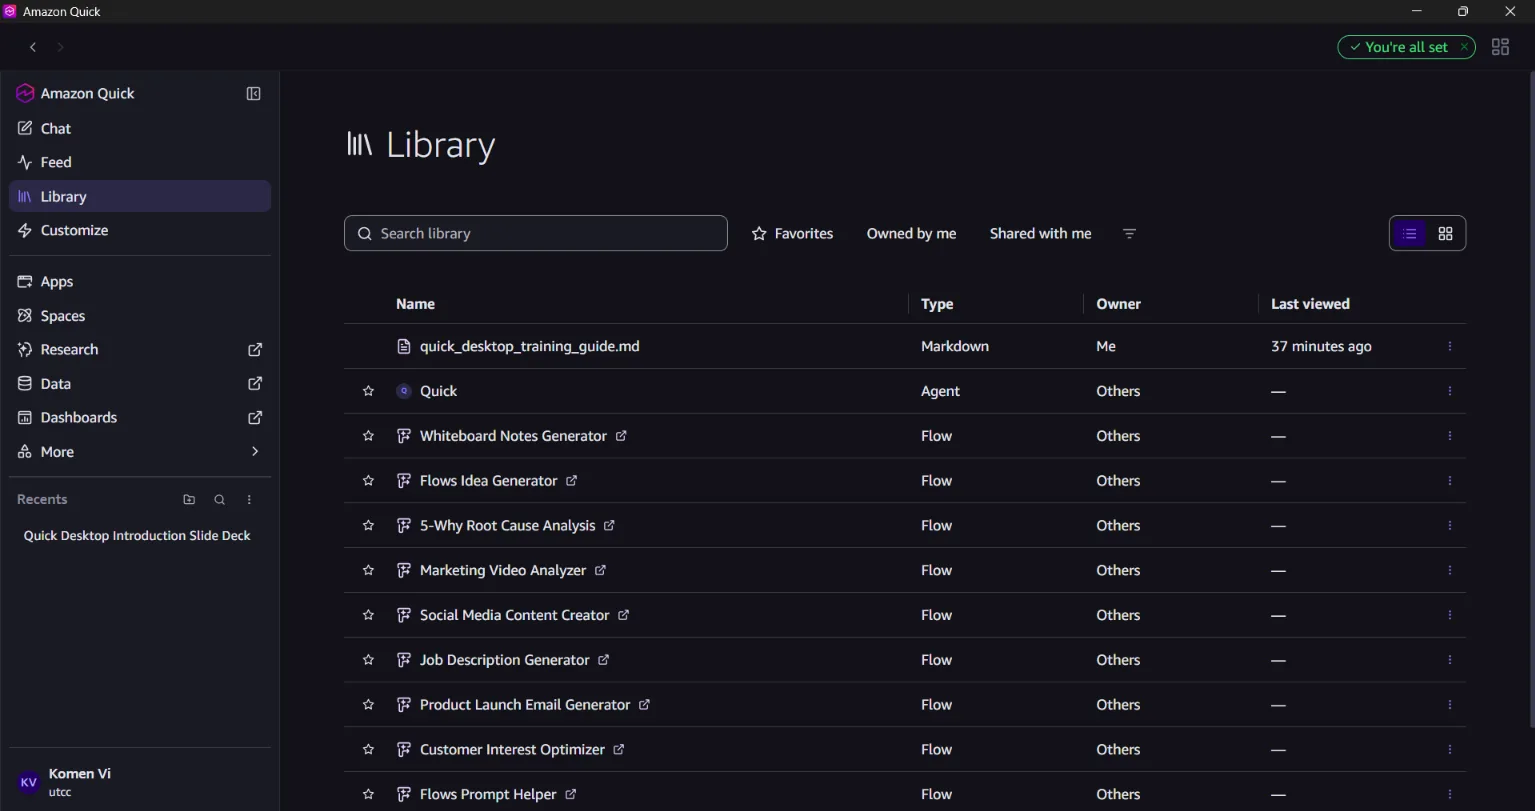Expand the More menu chevron
This screenshot has width=1535, height=811.
(x=255, y=452)
